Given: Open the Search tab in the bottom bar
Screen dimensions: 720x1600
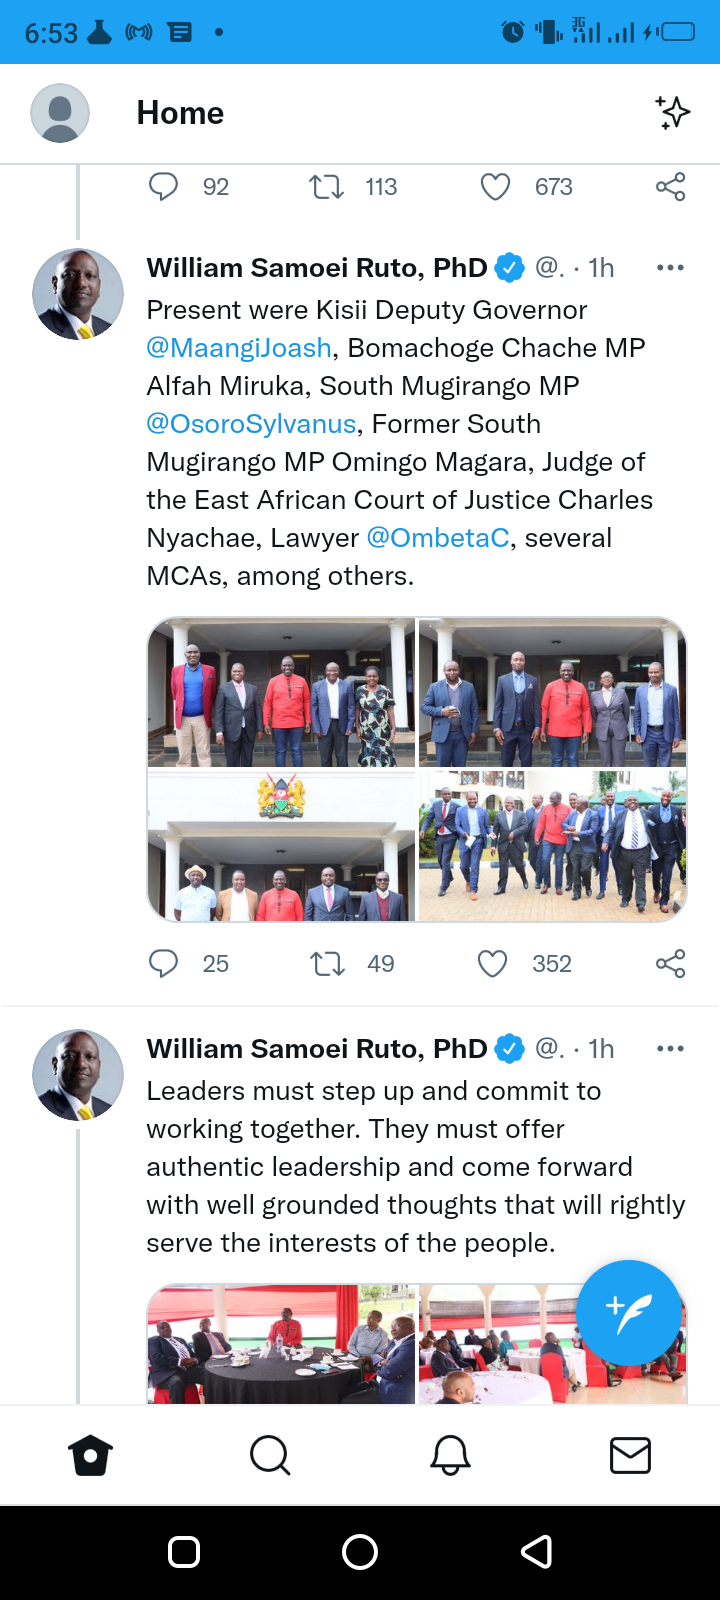Looking at the screenshot, I should (x=270, y=1456).
